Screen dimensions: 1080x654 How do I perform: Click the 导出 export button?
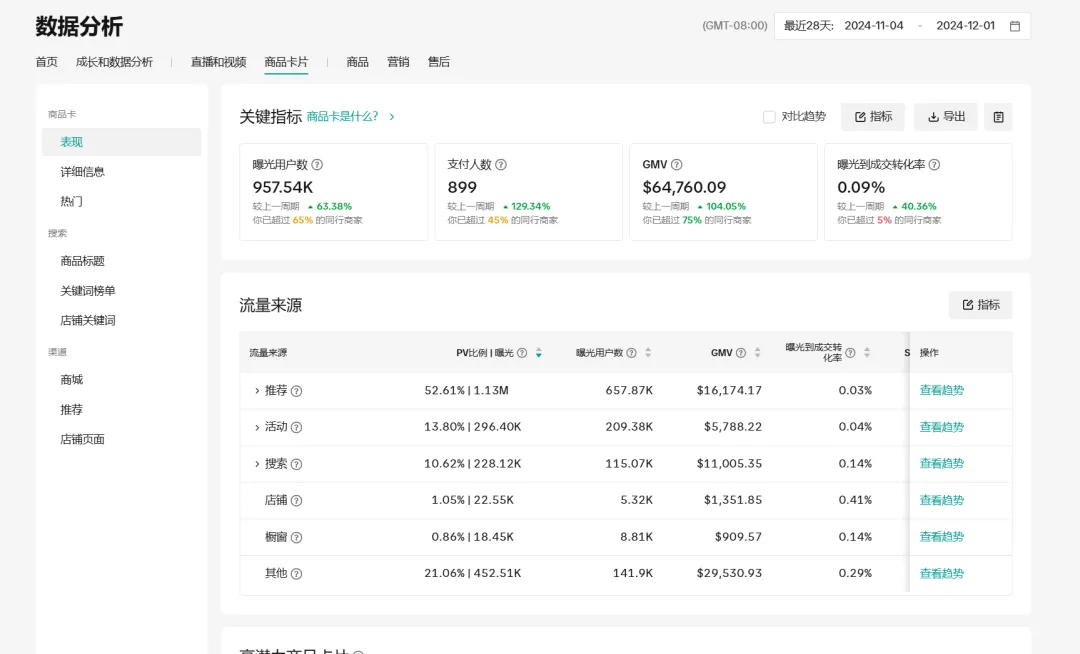click(946, 117)
